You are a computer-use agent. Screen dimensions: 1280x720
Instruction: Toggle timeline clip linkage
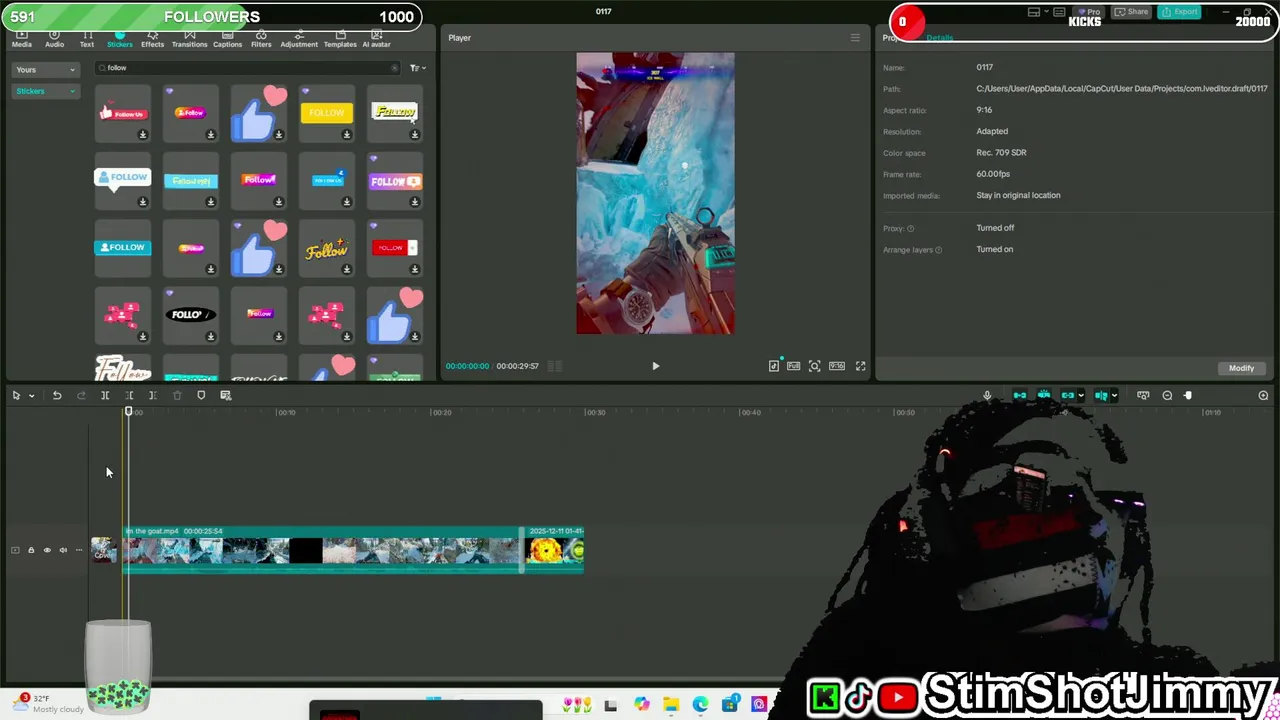point(1067,396)
